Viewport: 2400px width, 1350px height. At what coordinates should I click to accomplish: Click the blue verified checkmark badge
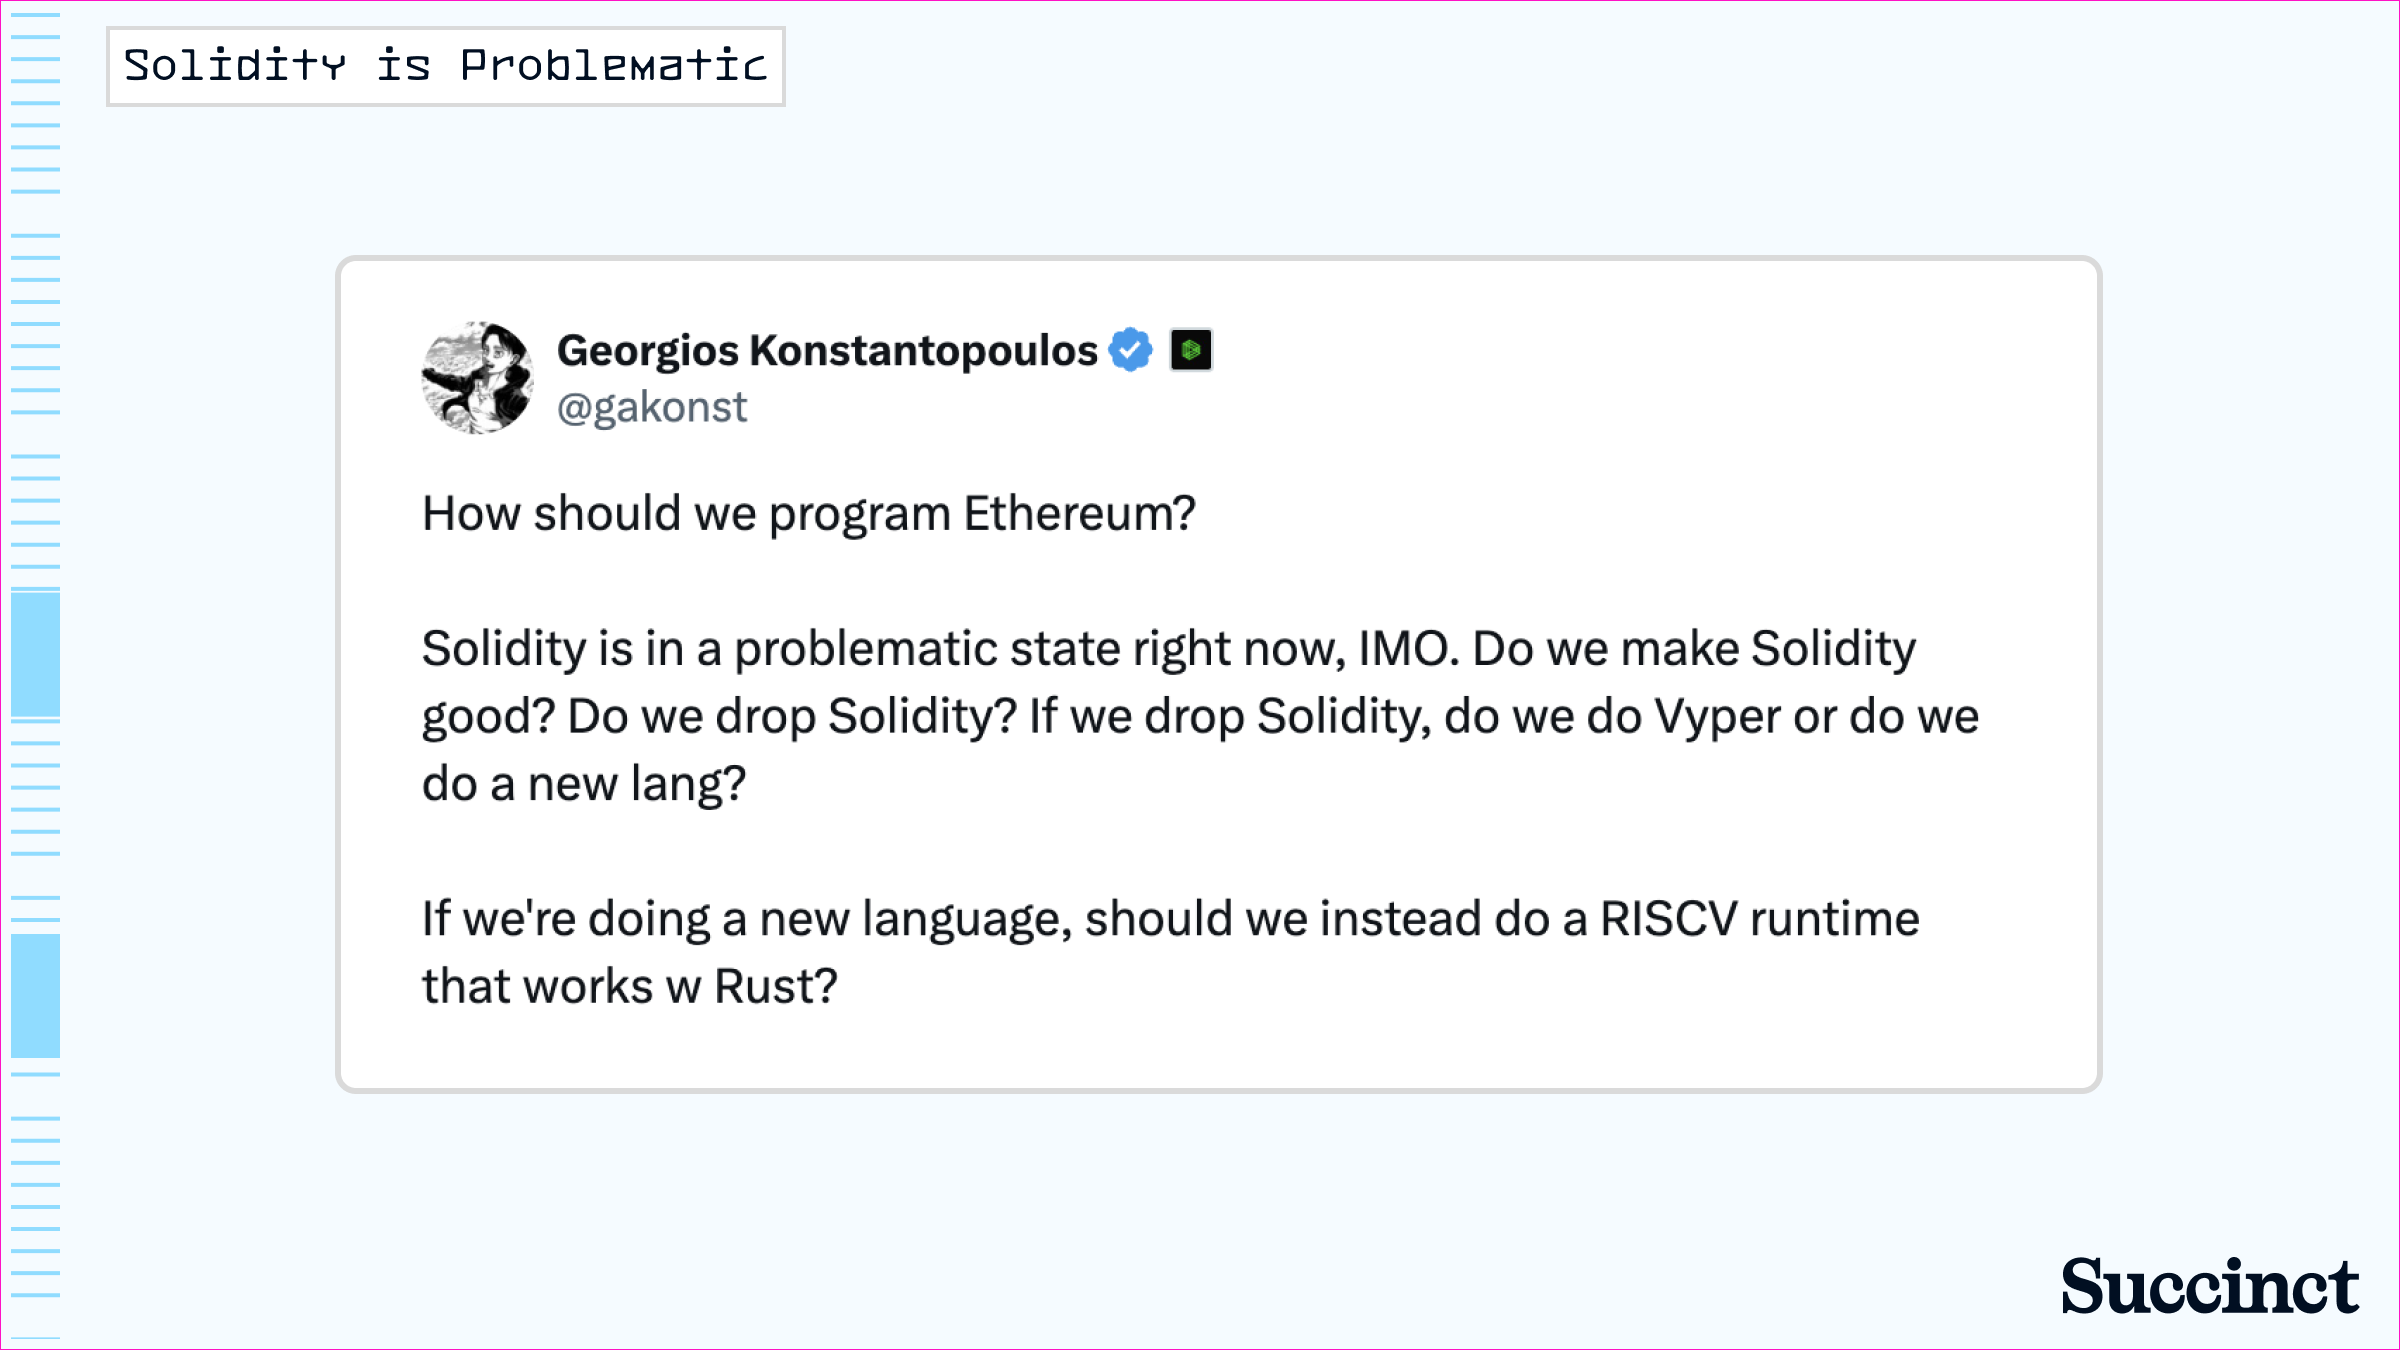coord(1131,350)
